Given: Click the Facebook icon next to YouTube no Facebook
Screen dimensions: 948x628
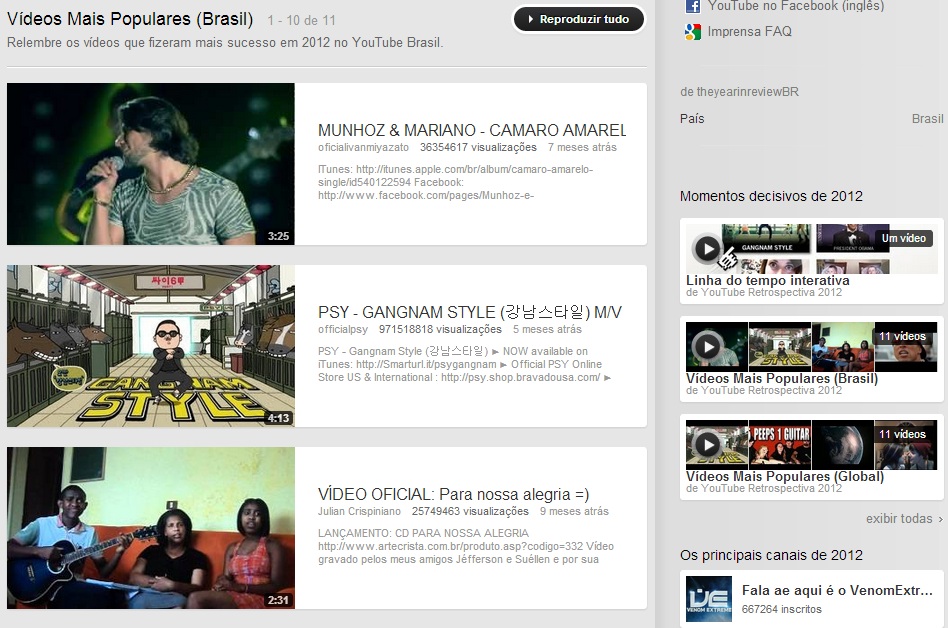Looking at the screenshot, I should 692,6.
